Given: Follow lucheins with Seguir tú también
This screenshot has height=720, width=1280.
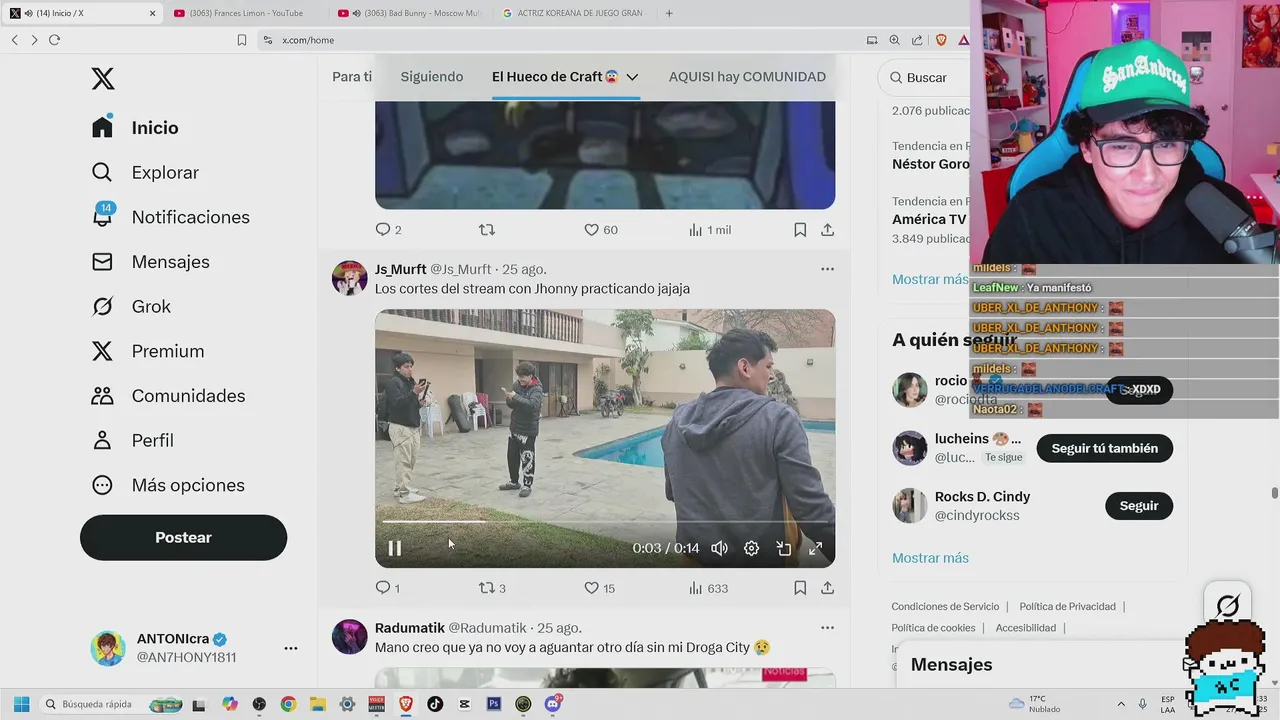Looking at the screenshot, I should coord(1105,448).
